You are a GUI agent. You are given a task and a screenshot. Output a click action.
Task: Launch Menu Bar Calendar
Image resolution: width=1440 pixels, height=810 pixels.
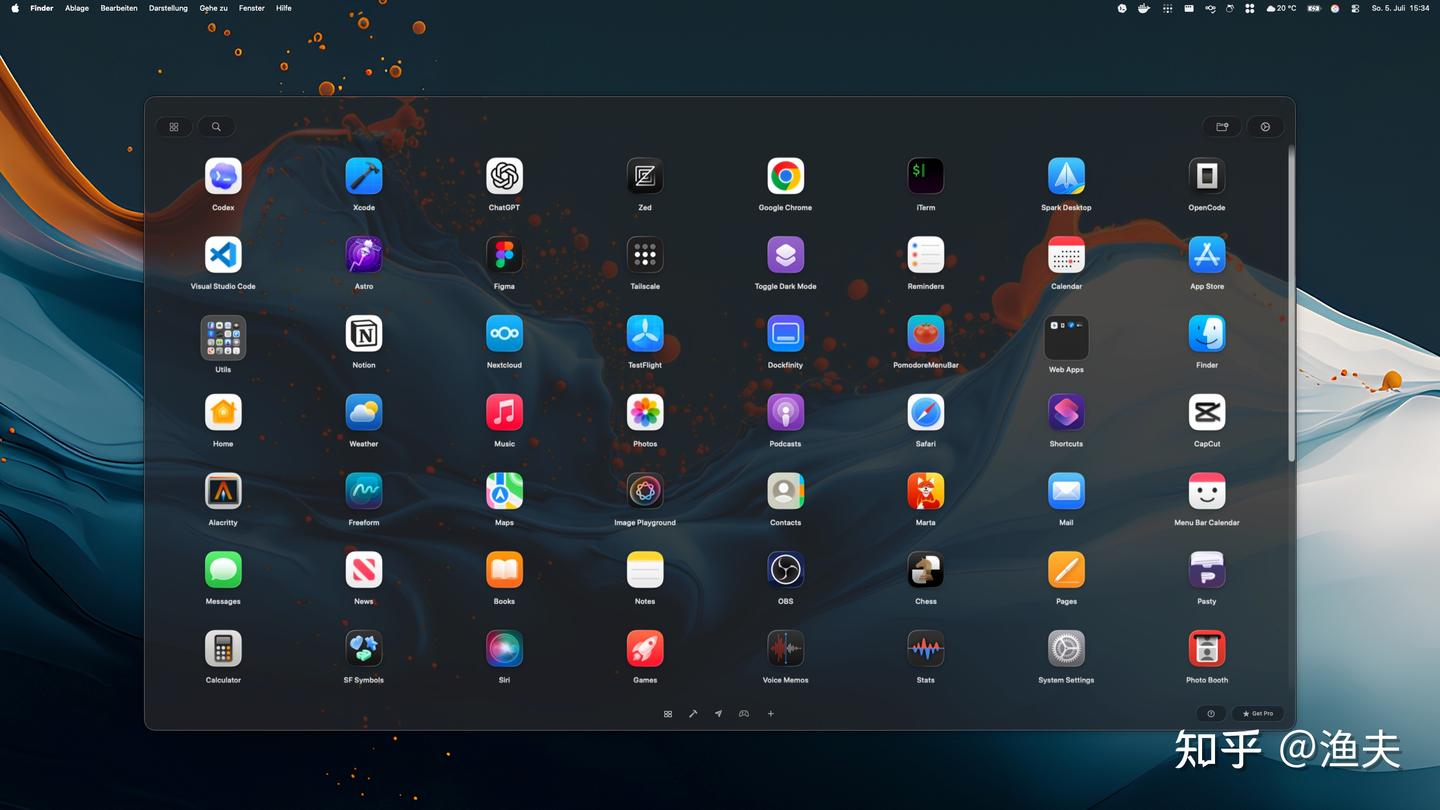click(1207, 491)
